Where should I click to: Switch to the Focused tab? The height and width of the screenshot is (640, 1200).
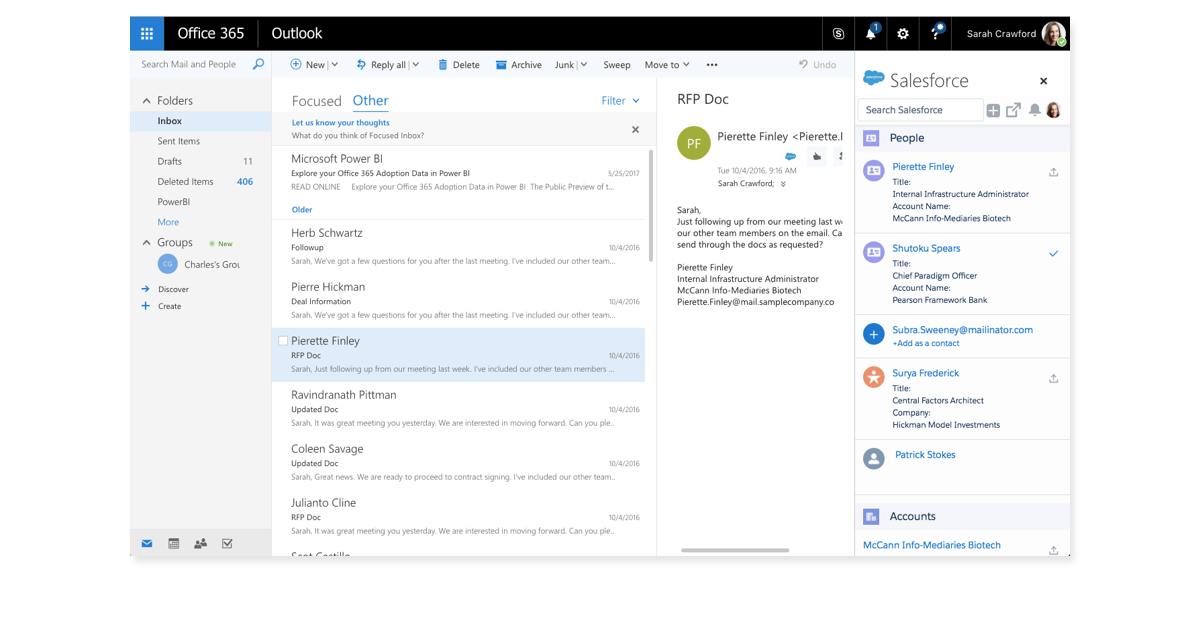coord(316,101)
